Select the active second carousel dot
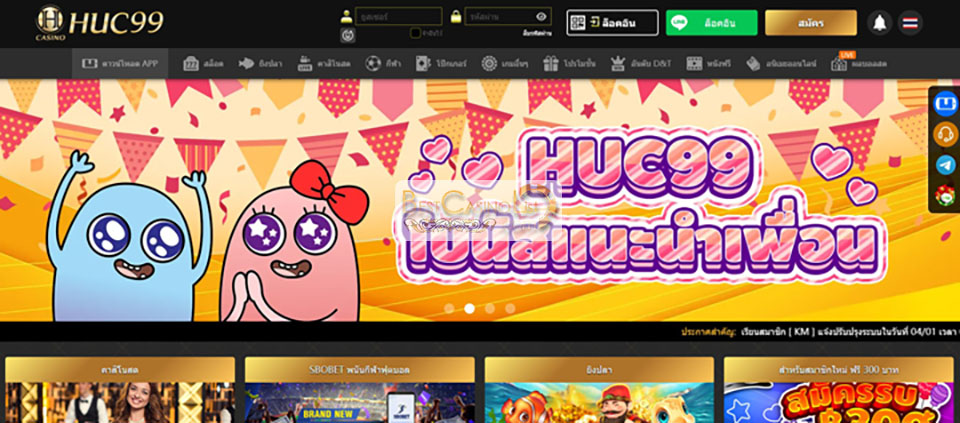This screenshot has height=423, width=960. 470,309
